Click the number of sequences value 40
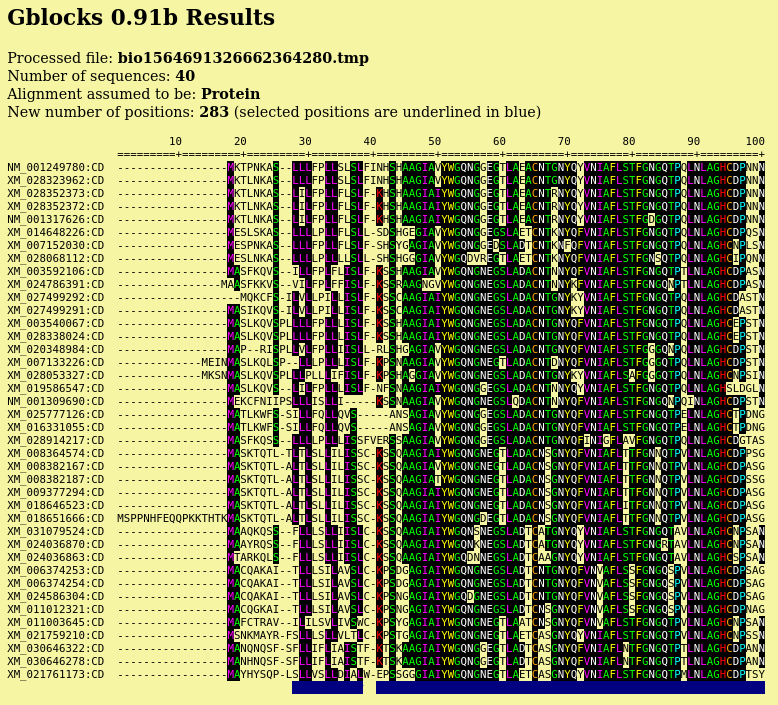The image size is (778, 705). click(x=184, y=77)
